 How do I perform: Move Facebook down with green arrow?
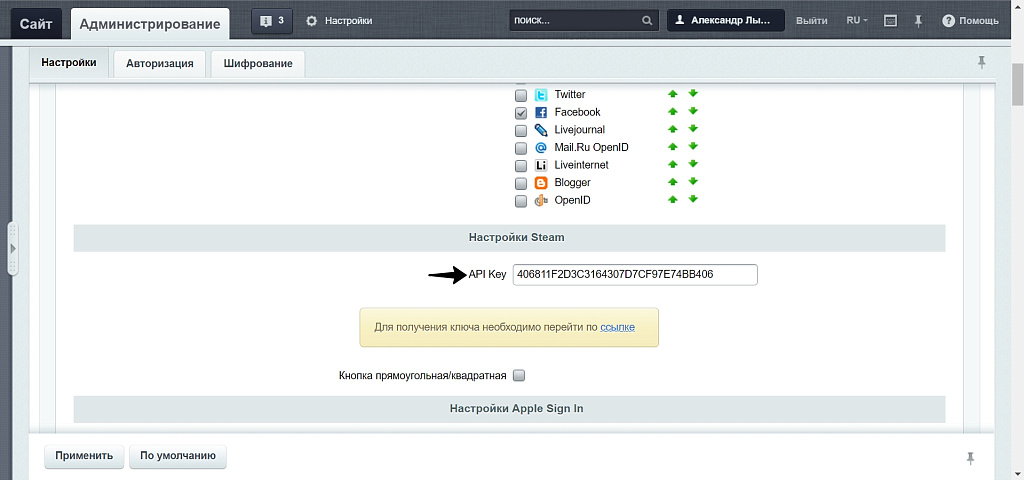[x=693, y=112]
